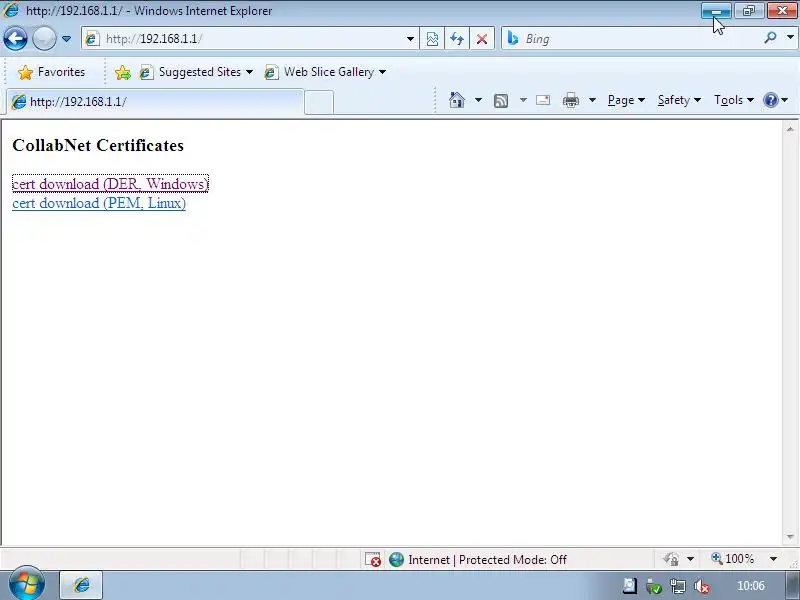This screenshot has height=600, width=800.
Task: Toggle Compatibility View icon
Action: (432, 39)
